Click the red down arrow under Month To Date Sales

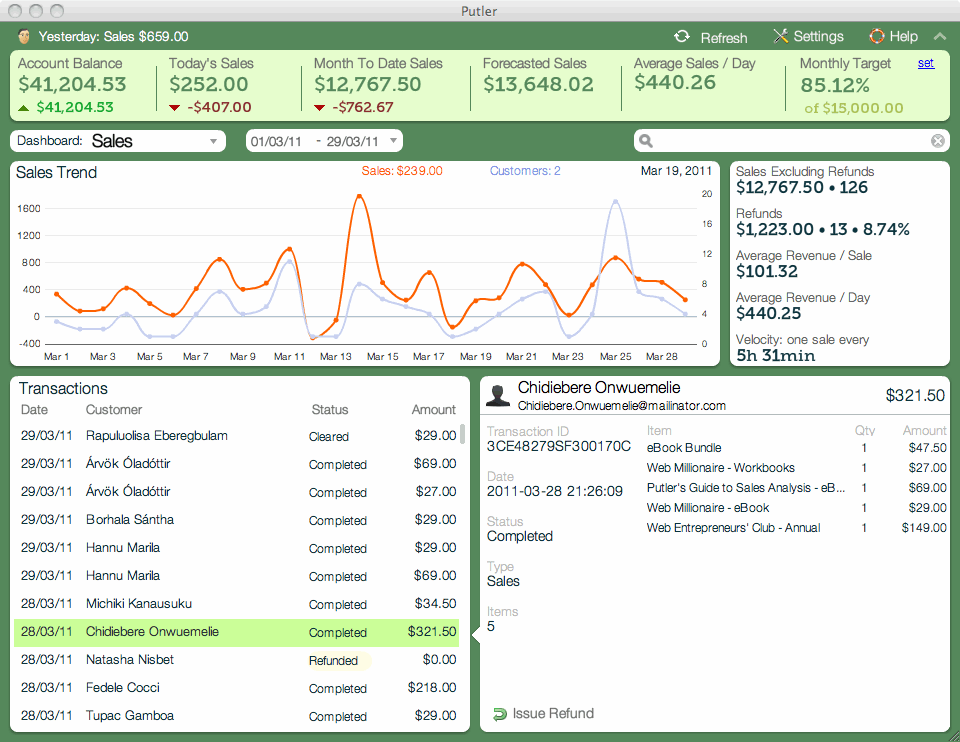coord(319,108)
